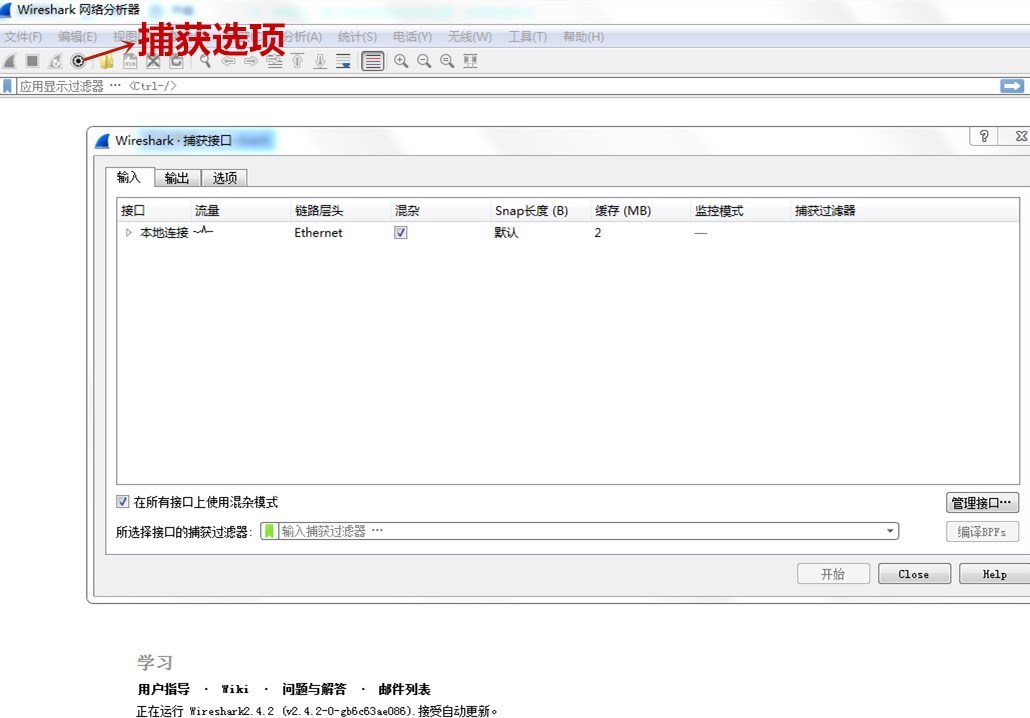Select the Ethernet cell for 本地连接
The image size is (1030, 718).
[x=318, y=233]
